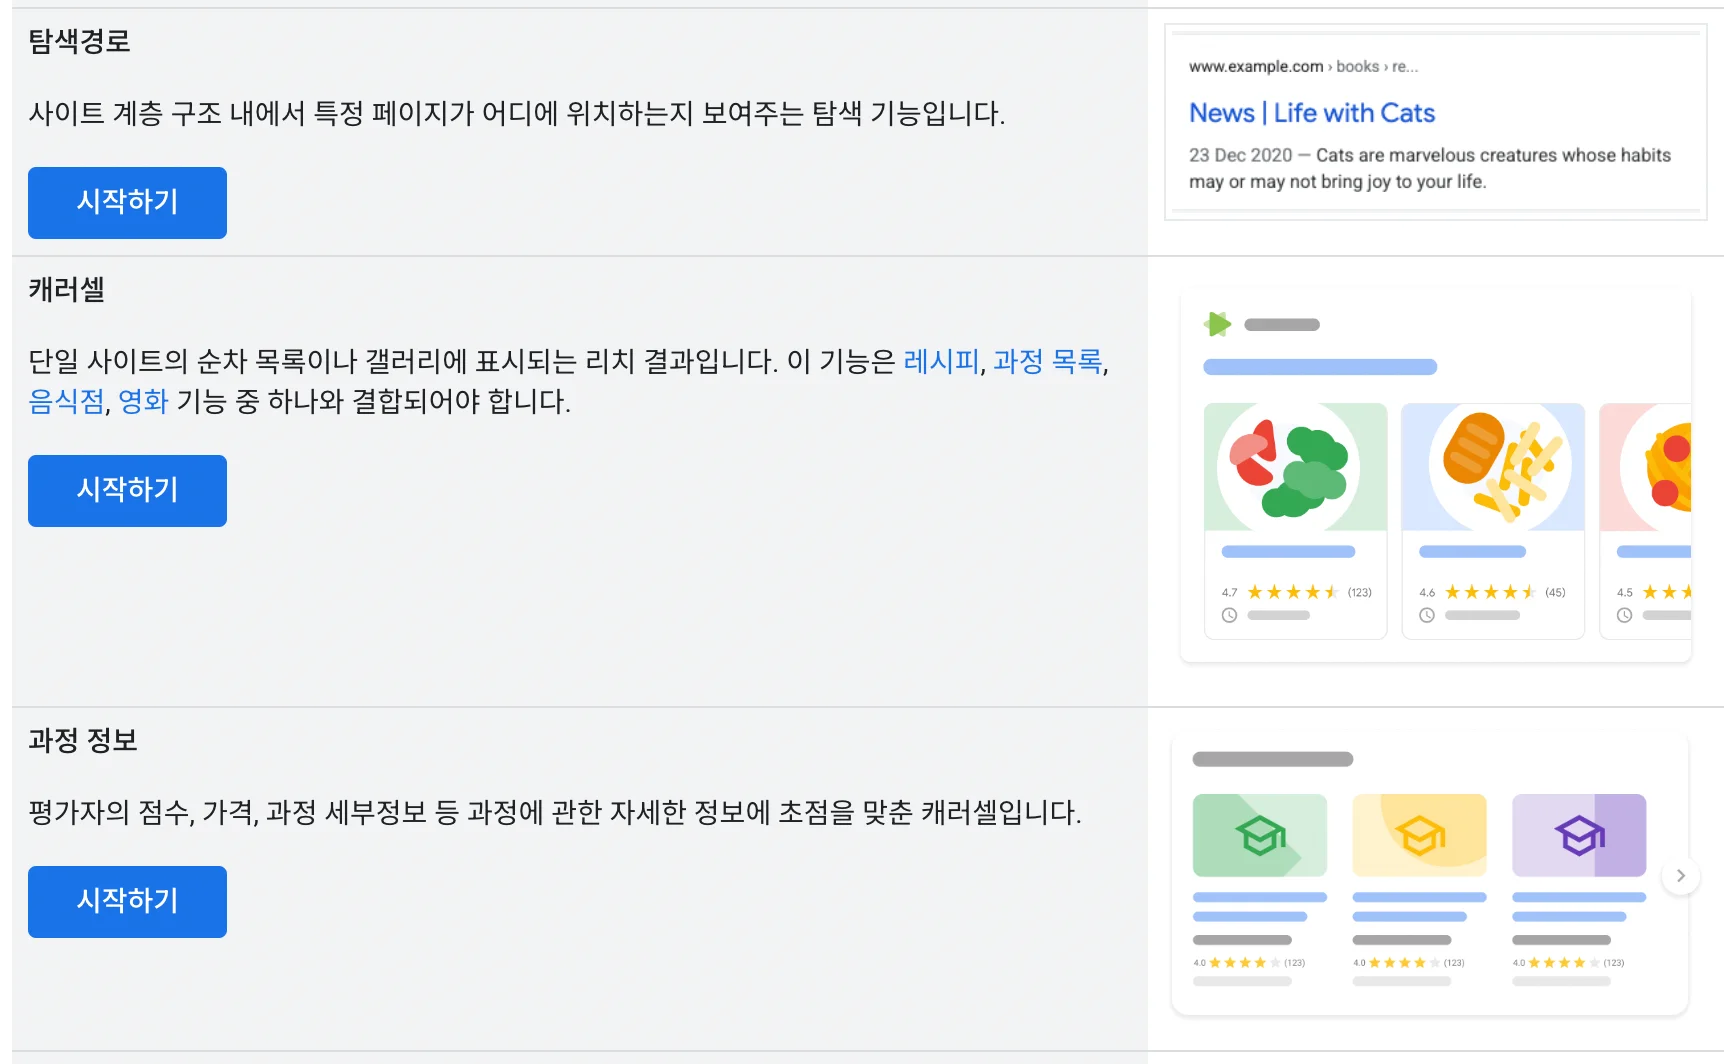1734x1064 pixels.
Task: Click the salad dish image in carousel
Action: click(1294, 467)
